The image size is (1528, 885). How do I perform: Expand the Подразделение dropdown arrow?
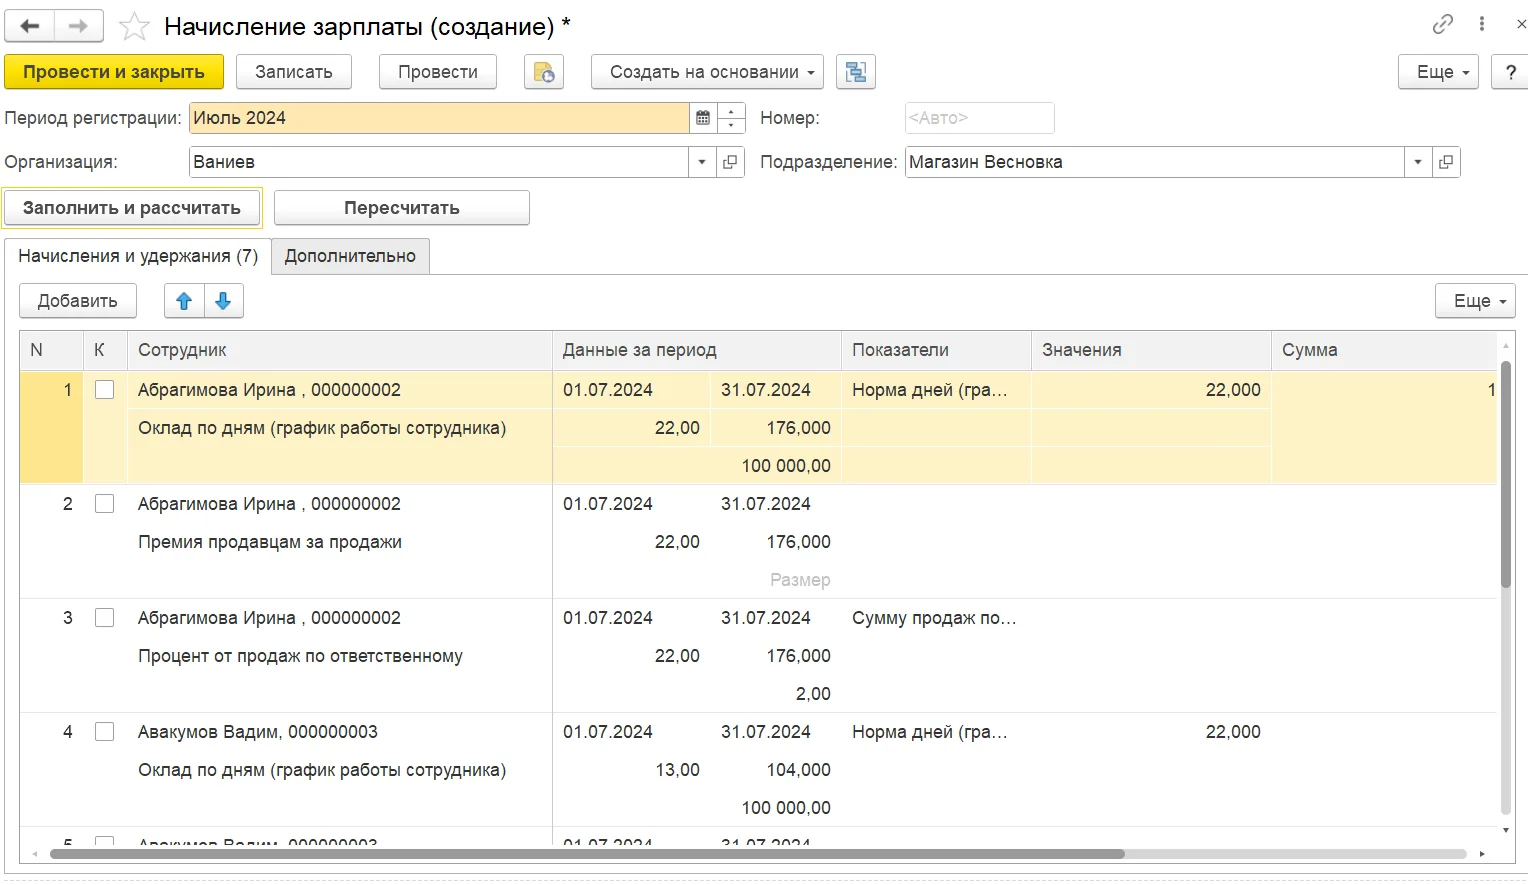[x=1418, y=162]
